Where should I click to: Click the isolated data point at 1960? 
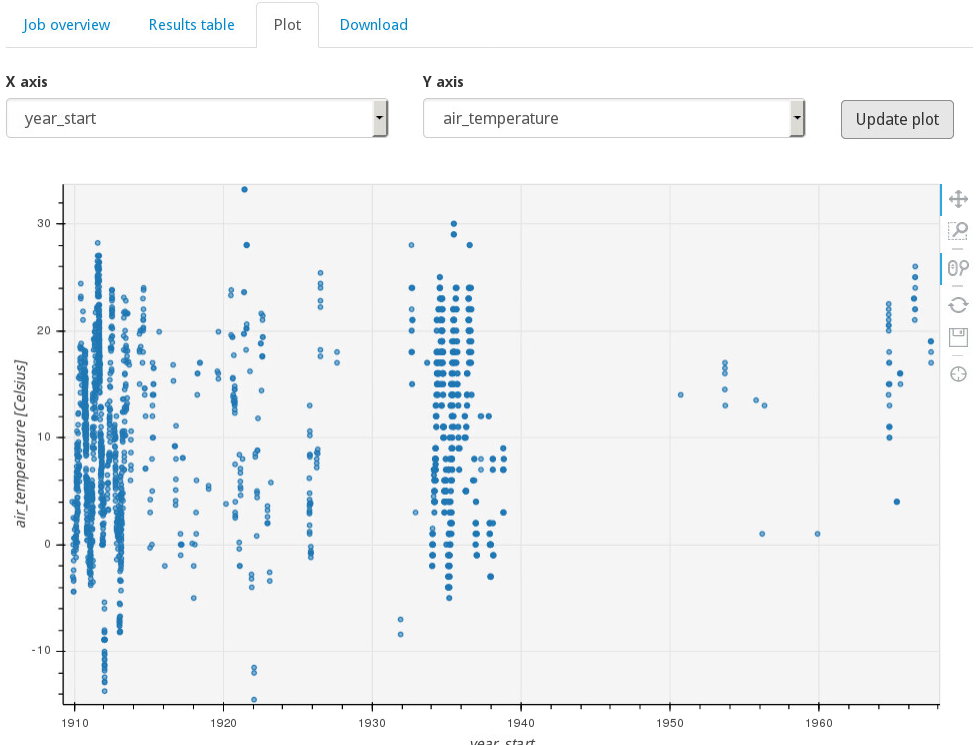[x=817, y=534]
